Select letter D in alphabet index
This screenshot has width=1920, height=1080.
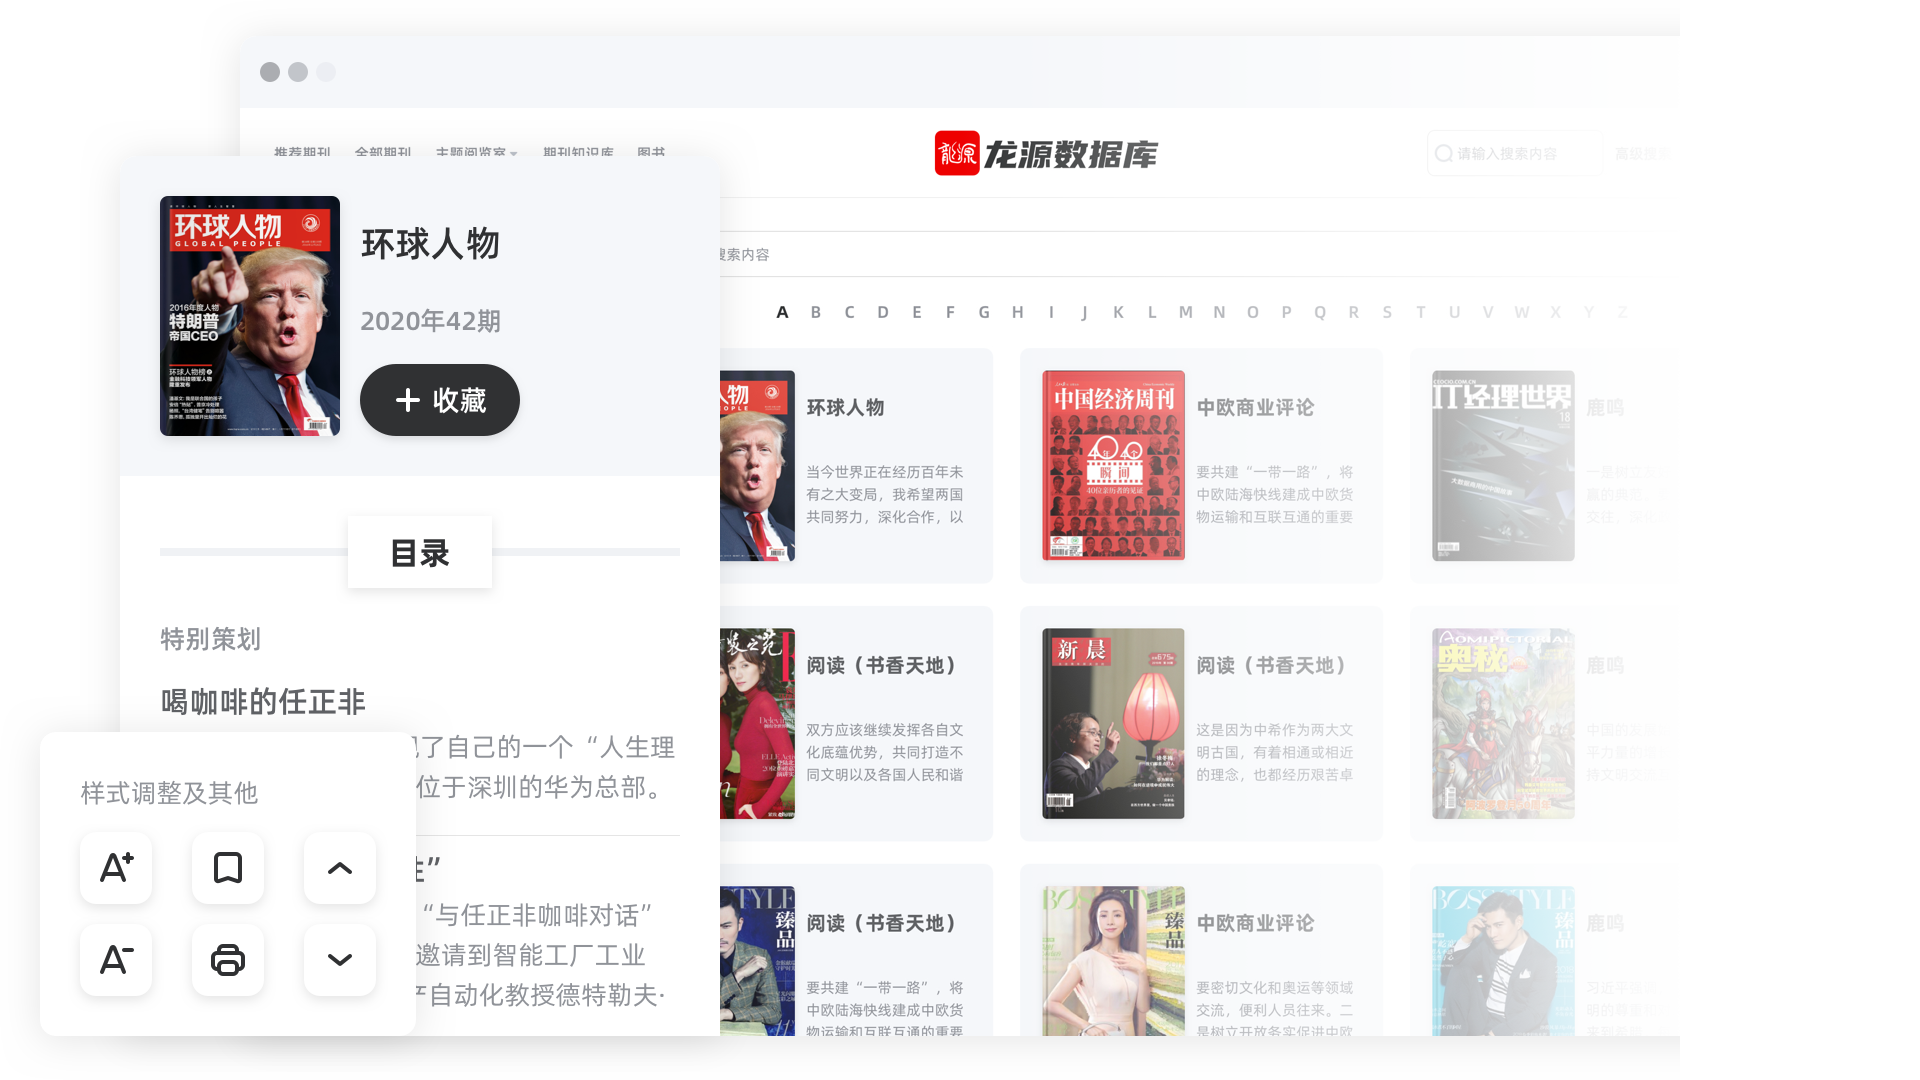coord(883,312)
